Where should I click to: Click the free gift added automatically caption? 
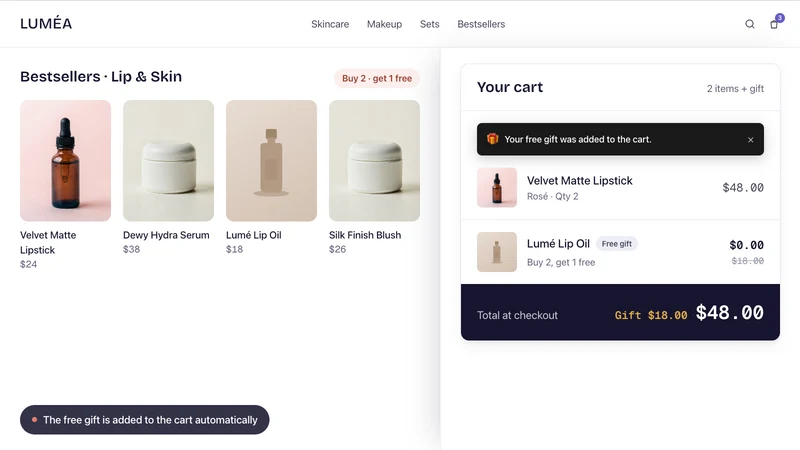pyautogui.click(x=144, y=420)
